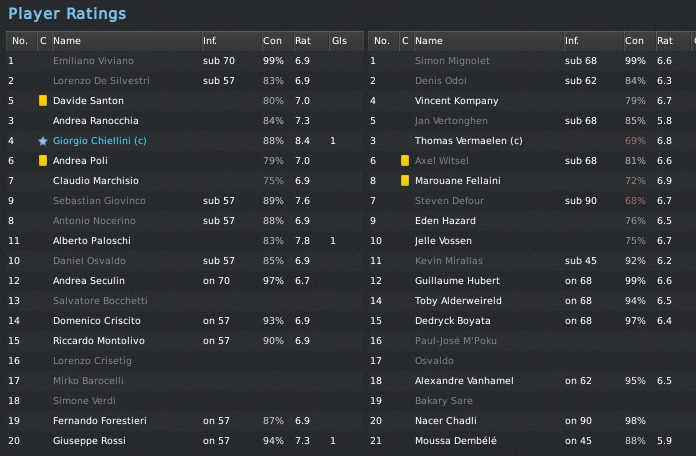Open Giuseppe Rossi's player profile
696x456 pixels.
91,441
